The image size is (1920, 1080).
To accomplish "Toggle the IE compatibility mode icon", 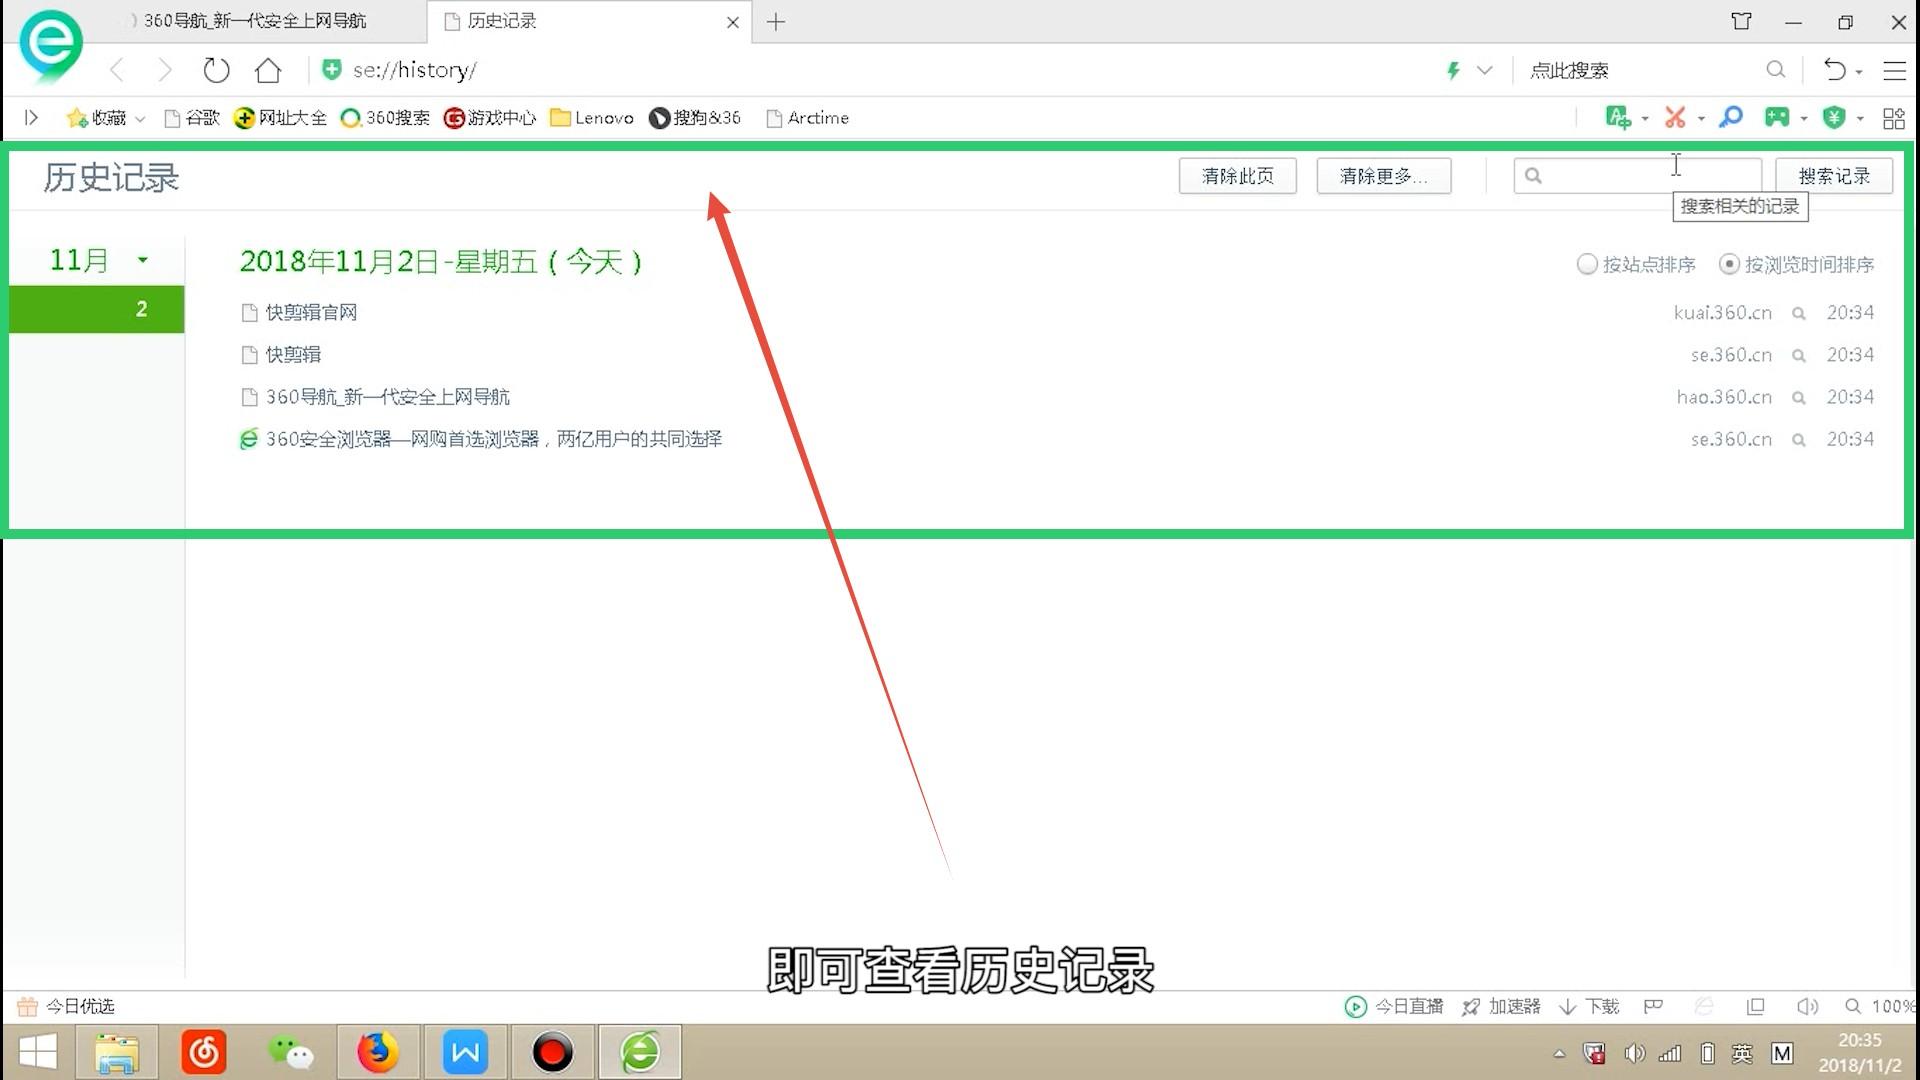I will click(x=1705, y=1006).
